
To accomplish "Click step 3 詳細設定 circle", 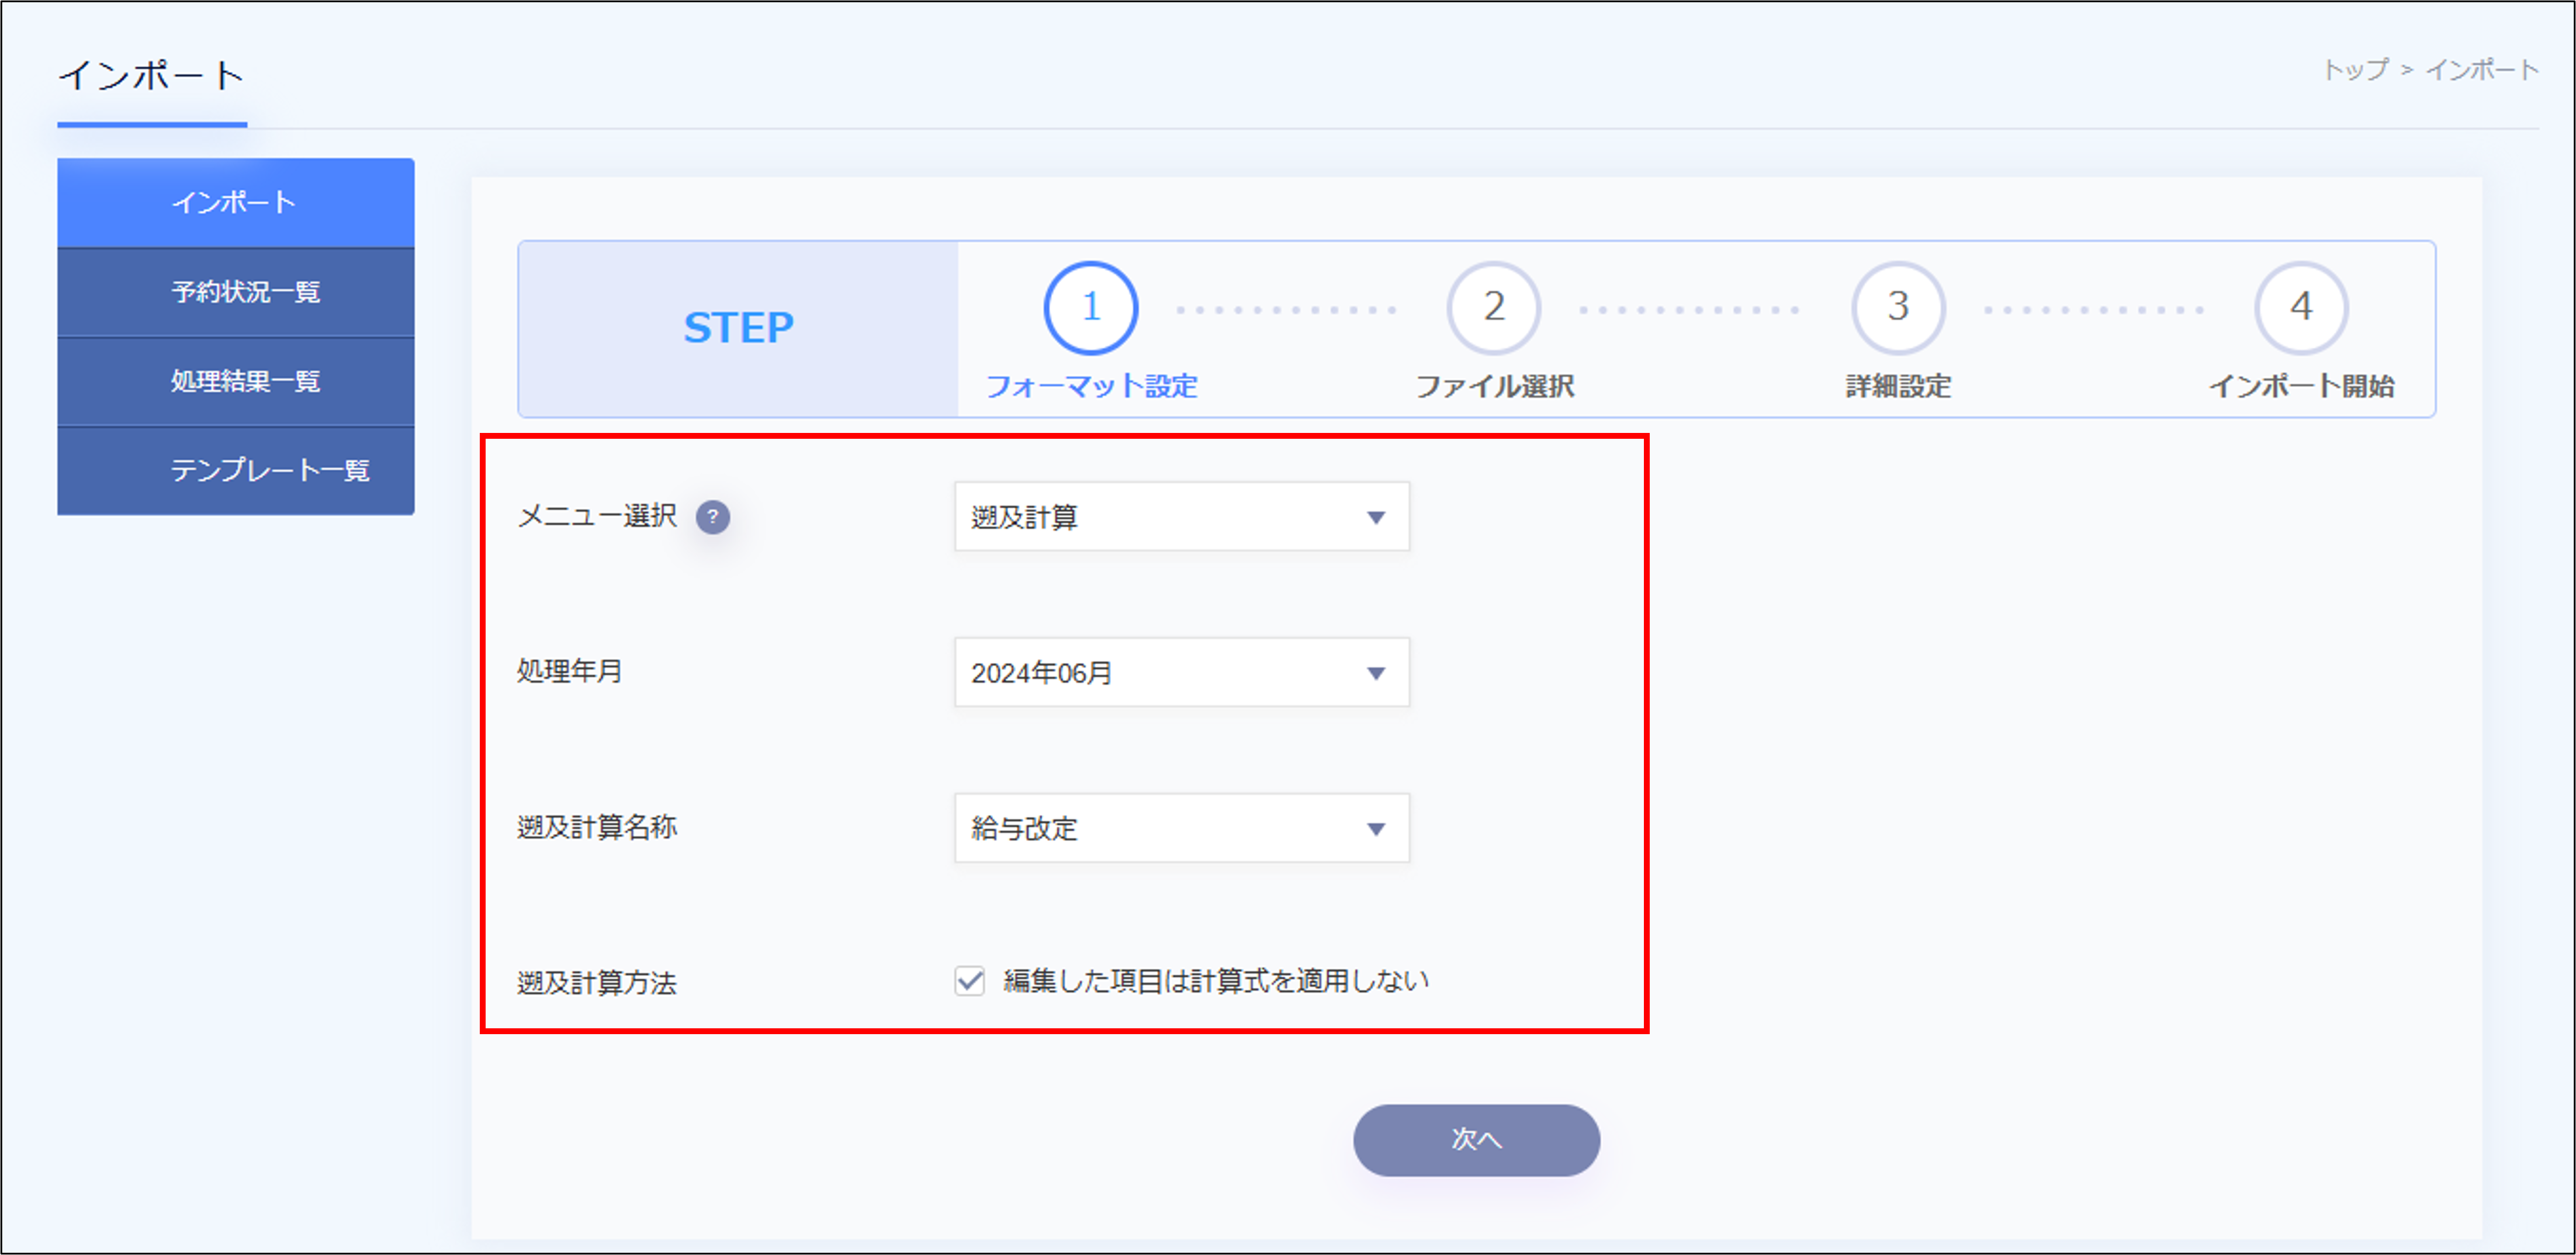I will pyautogui.click(x=1898, y=307).
